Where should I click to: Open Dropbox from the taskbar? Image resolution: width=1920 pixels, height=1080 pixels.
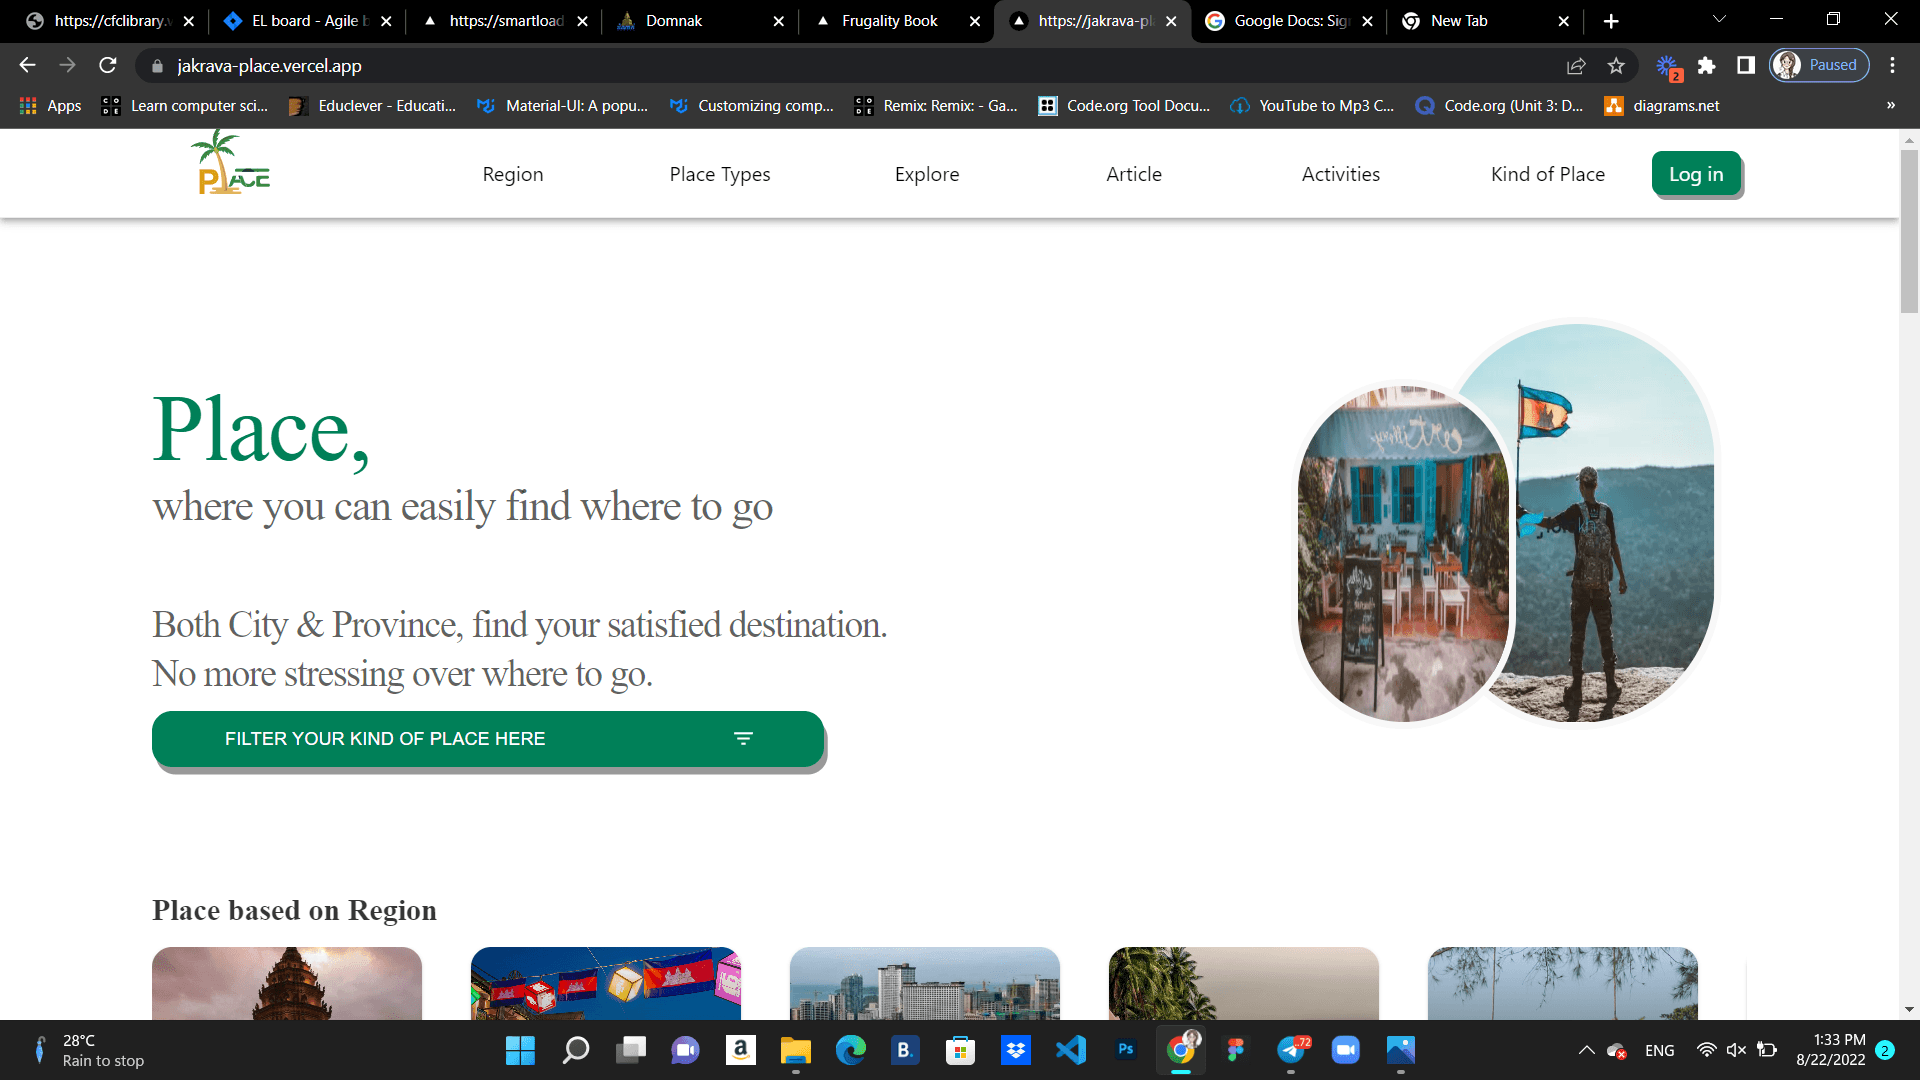[1016, 1050]
